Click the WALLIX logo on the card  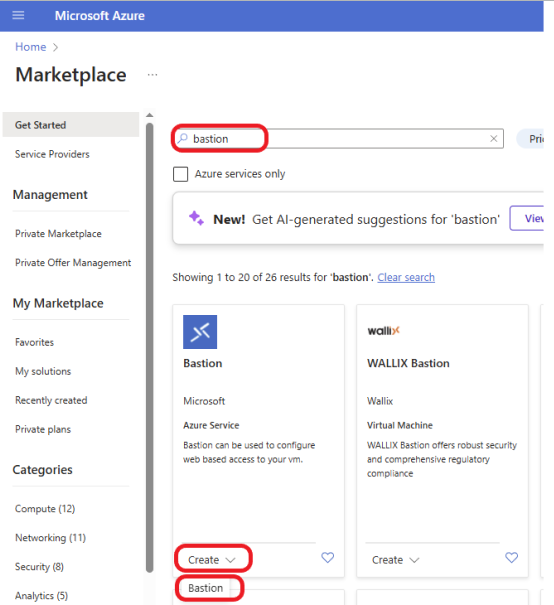click(x=383, y=331)
